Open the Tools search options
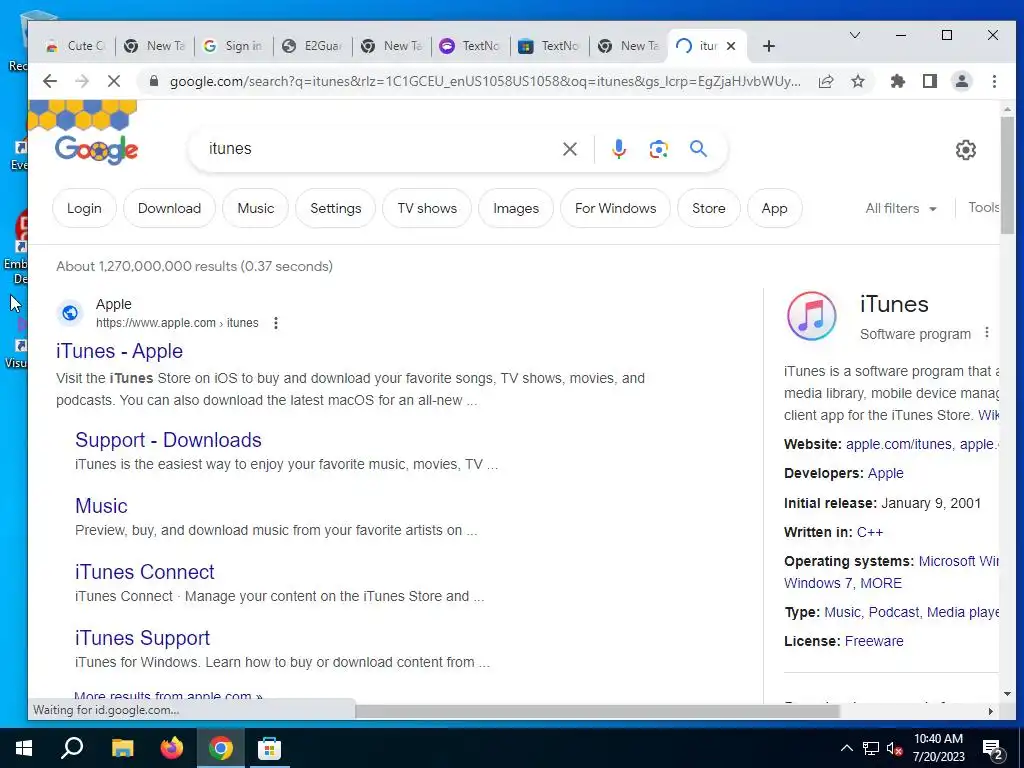This screenshot has width=1024, height=768. [984, 207]
